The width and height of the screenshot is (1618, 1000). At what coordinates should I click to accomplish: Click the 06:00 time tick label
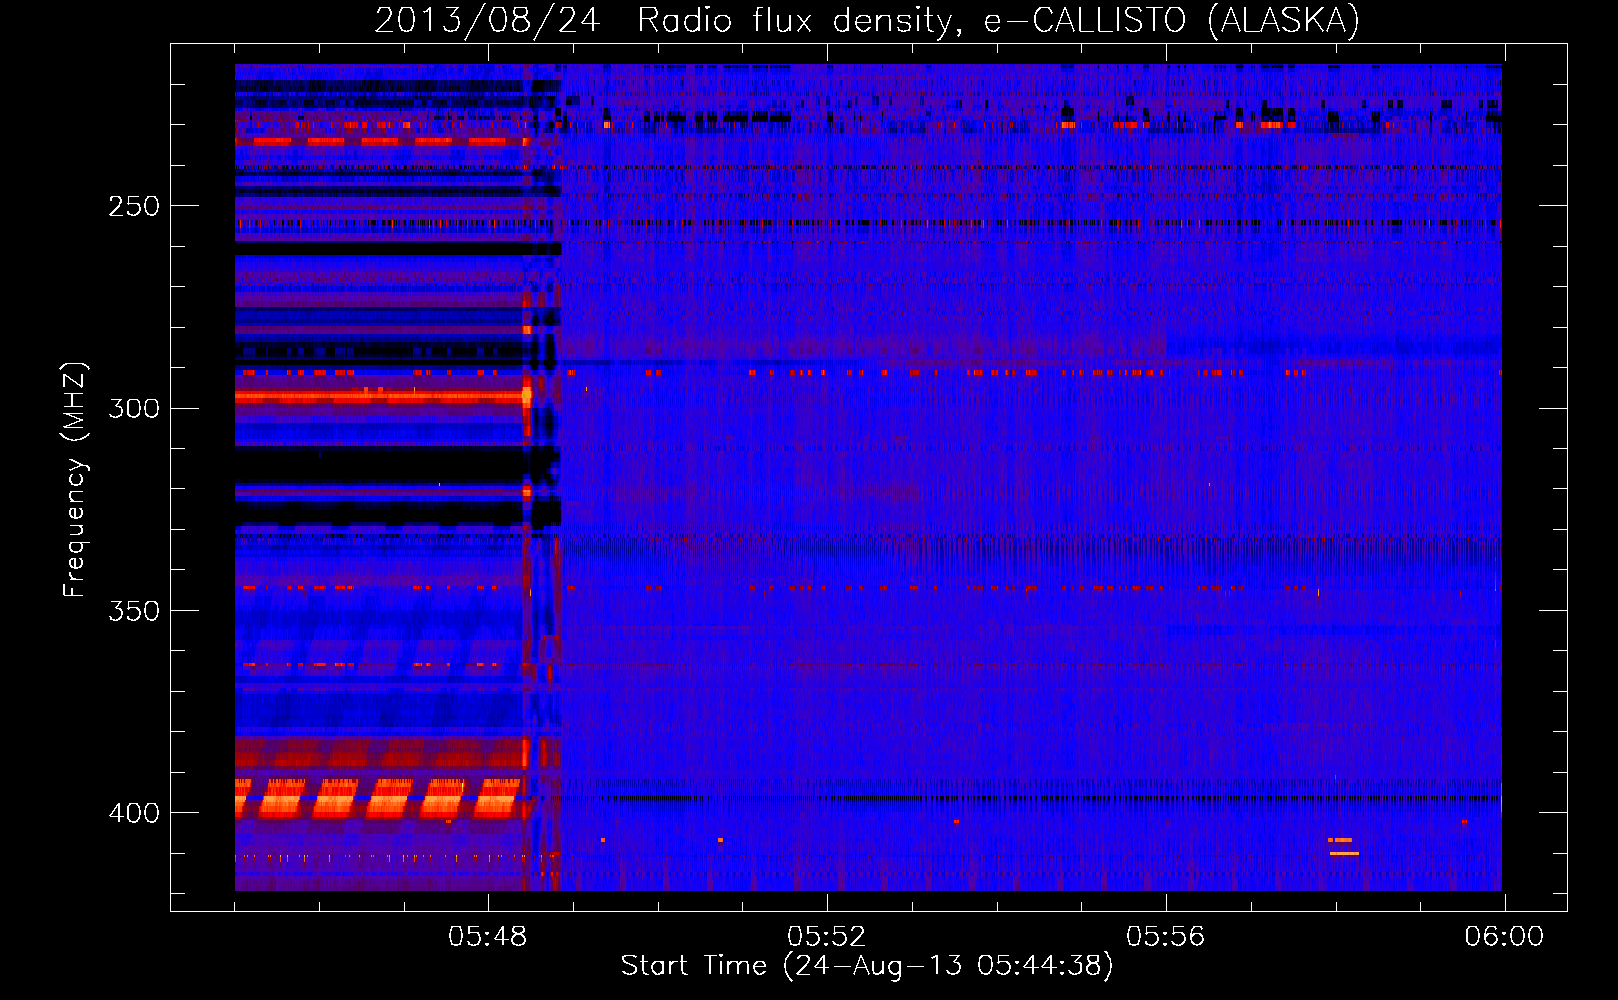[1504, 937]
